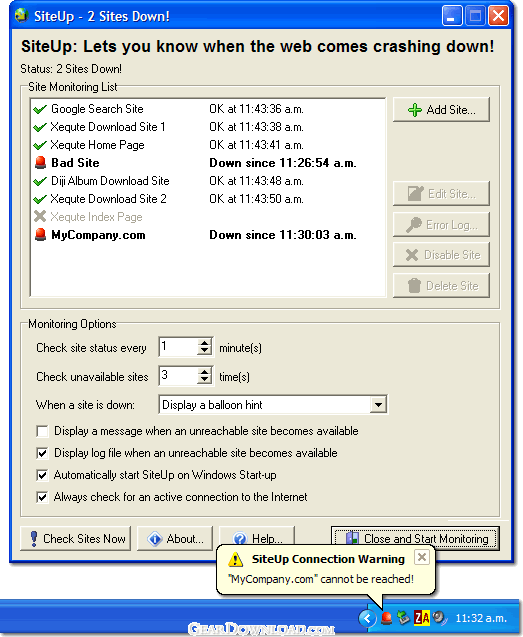Click Close and Start Monitoring
Image resolution: width=523 pixels, height=637 pixels.
[x=416, y=539]
